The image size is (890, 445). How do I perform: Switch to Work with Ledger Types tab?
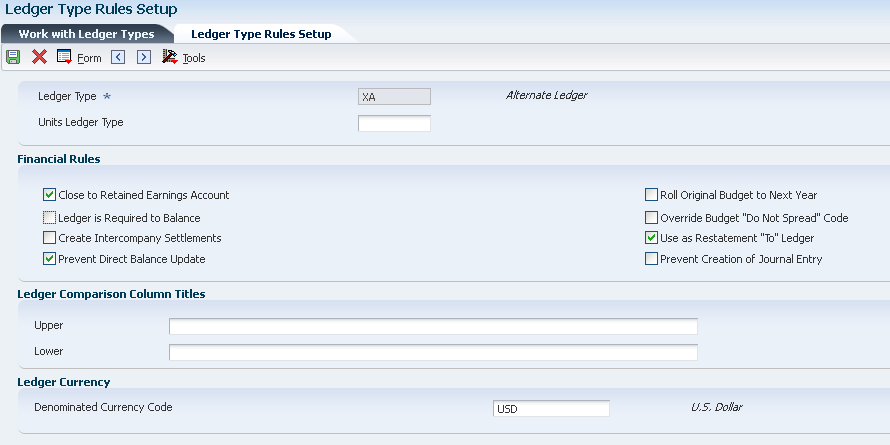point(86,34)
